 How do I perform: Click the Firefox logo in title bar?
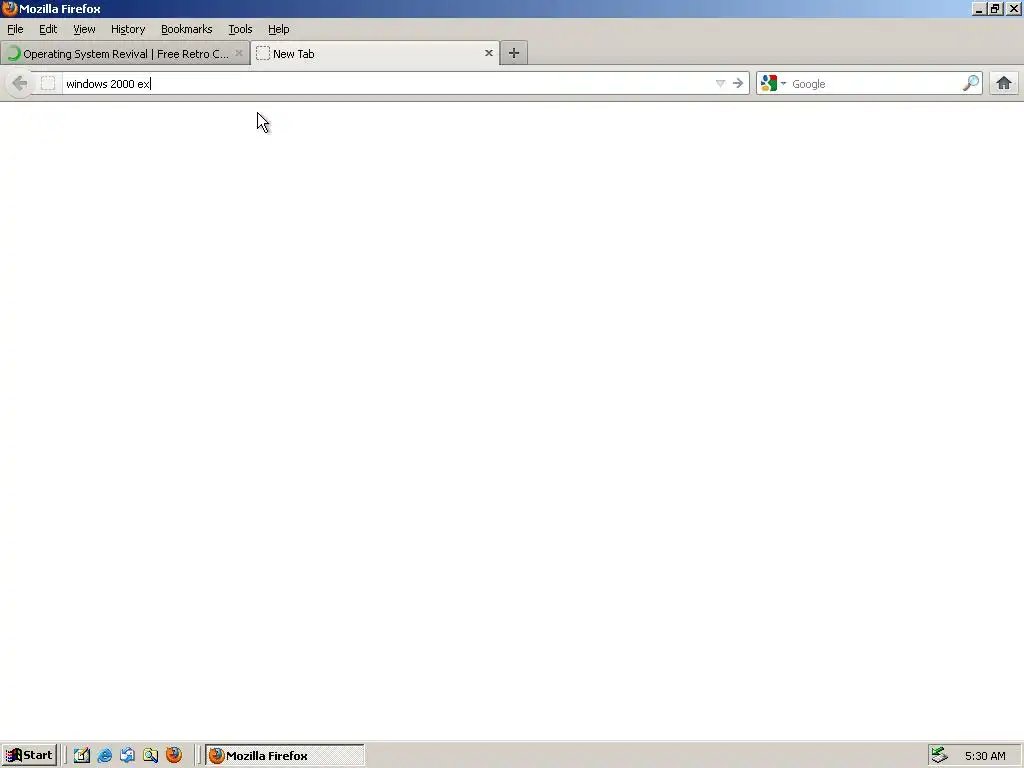[x=9, y=8]
